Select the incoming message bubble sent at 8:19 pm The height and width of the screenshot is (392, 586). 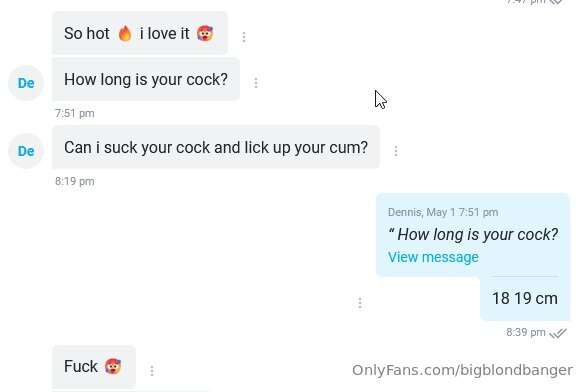[x=216, y=147]
